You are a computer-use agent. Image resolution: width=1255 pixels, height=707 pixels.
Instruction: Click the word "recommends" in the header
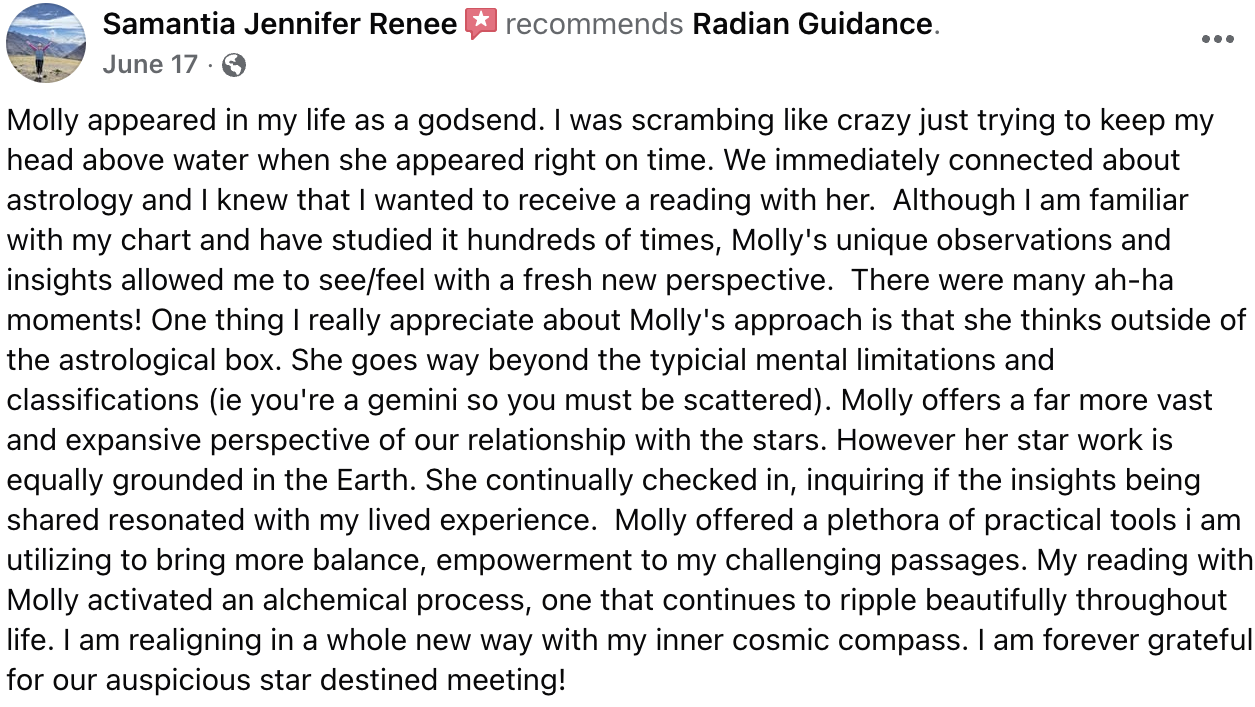pyautogui.click(x=594, y=24)
